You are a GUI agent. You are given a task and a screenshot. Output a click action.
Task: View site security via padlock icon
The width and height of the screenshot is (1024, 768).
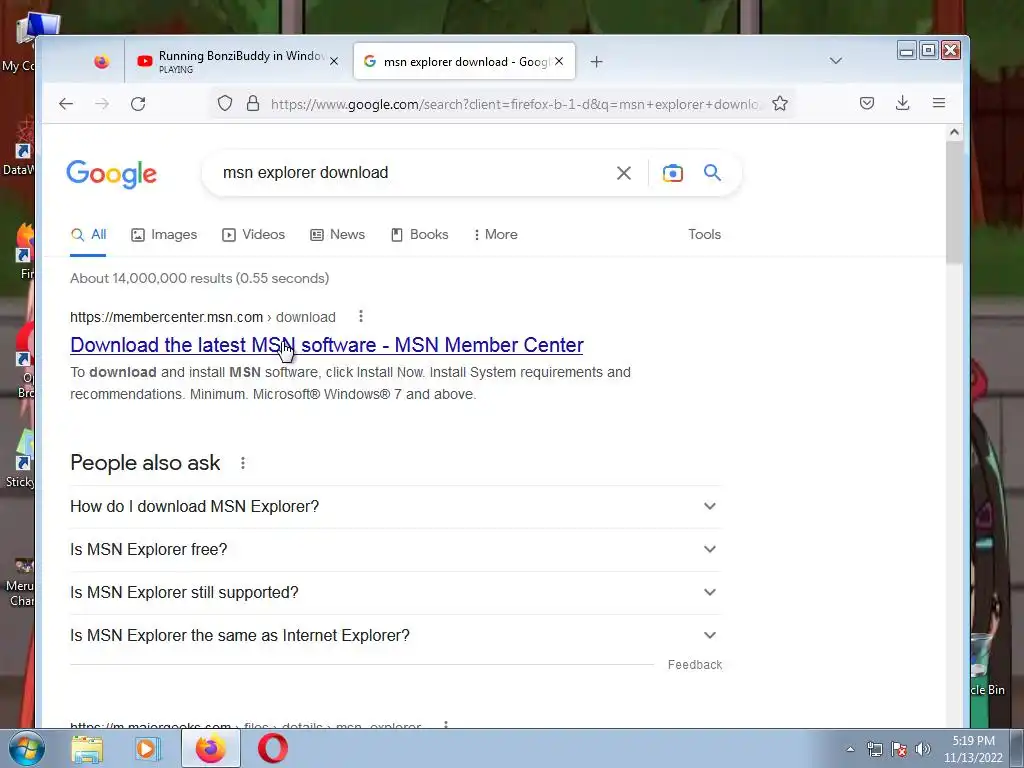point(253,103)
